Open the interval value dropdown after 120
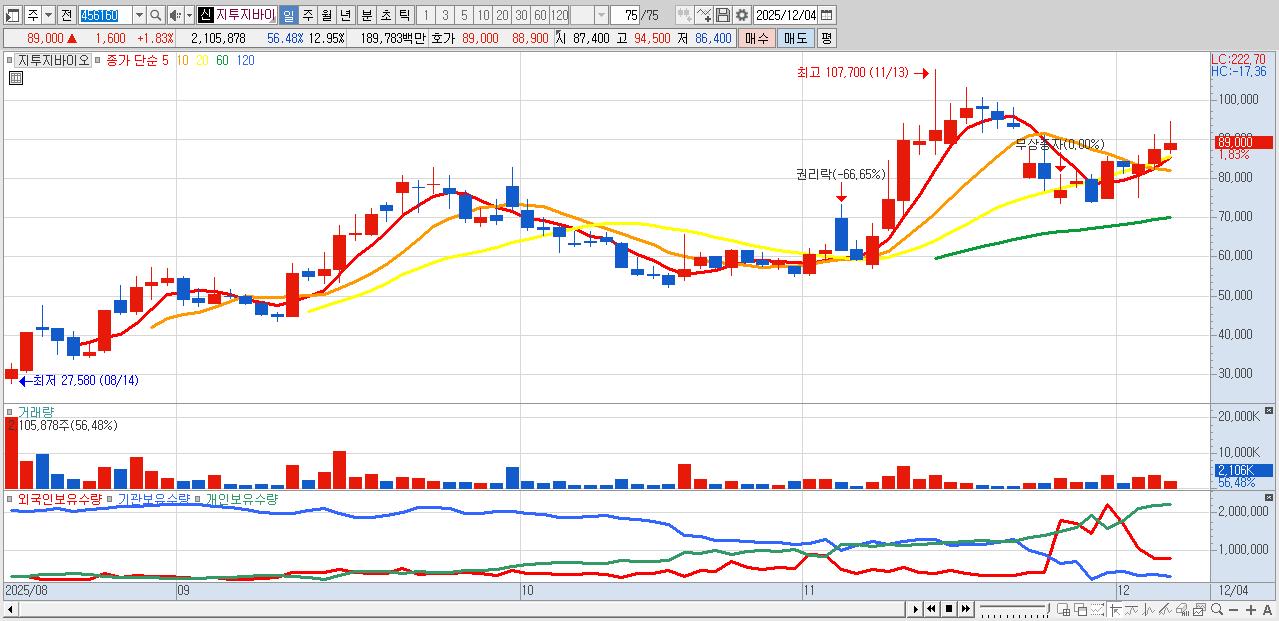Viewport: 1279px width, 621px height. (x=601, y=15)
